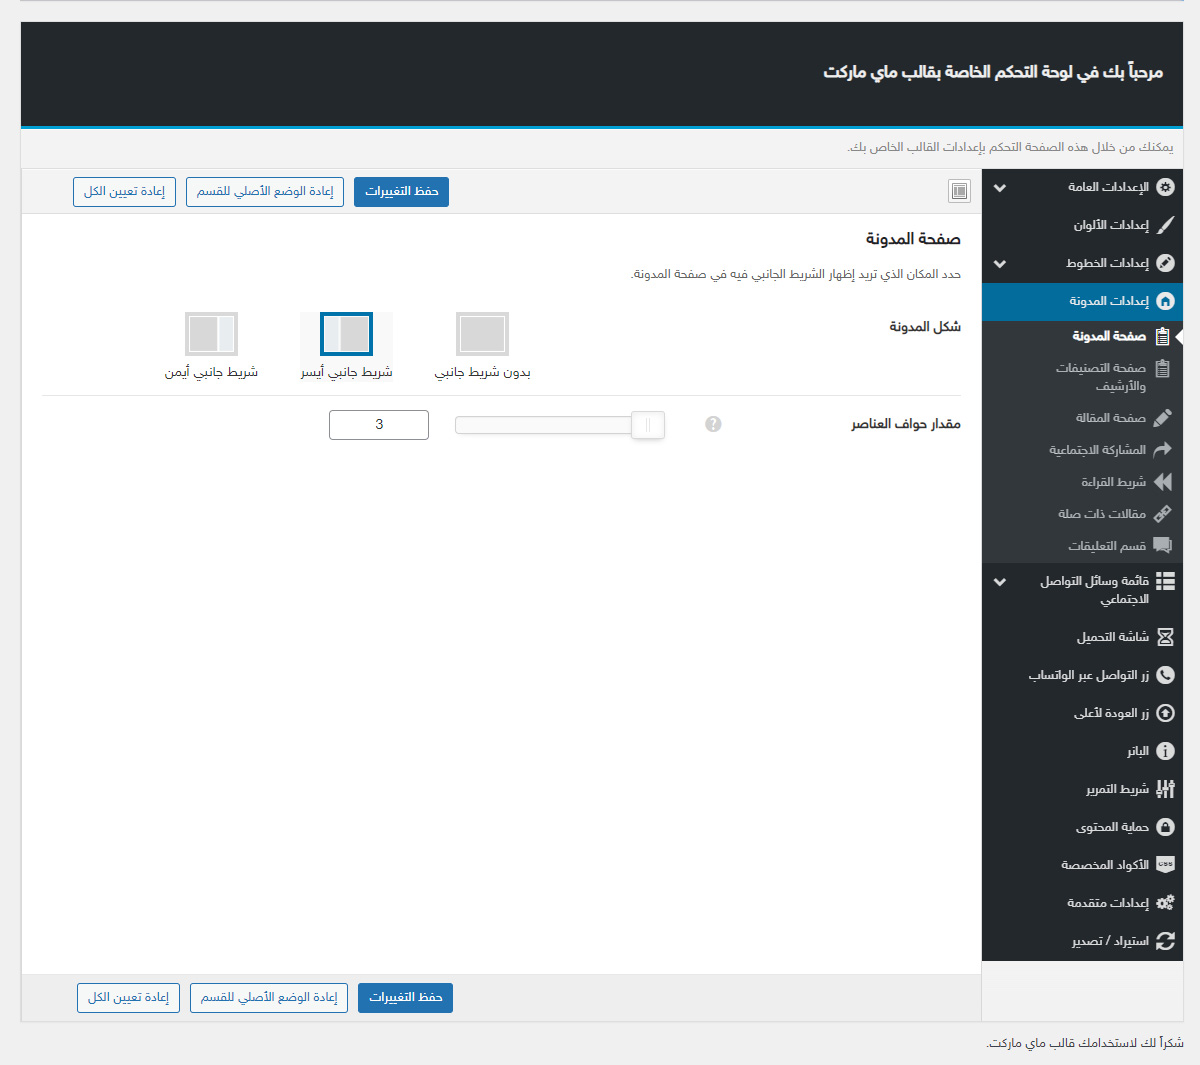The height and width of the screenshot is (1065, 1200).
Task: Select the right sidebar blog layout
Action: coord(211,334)
